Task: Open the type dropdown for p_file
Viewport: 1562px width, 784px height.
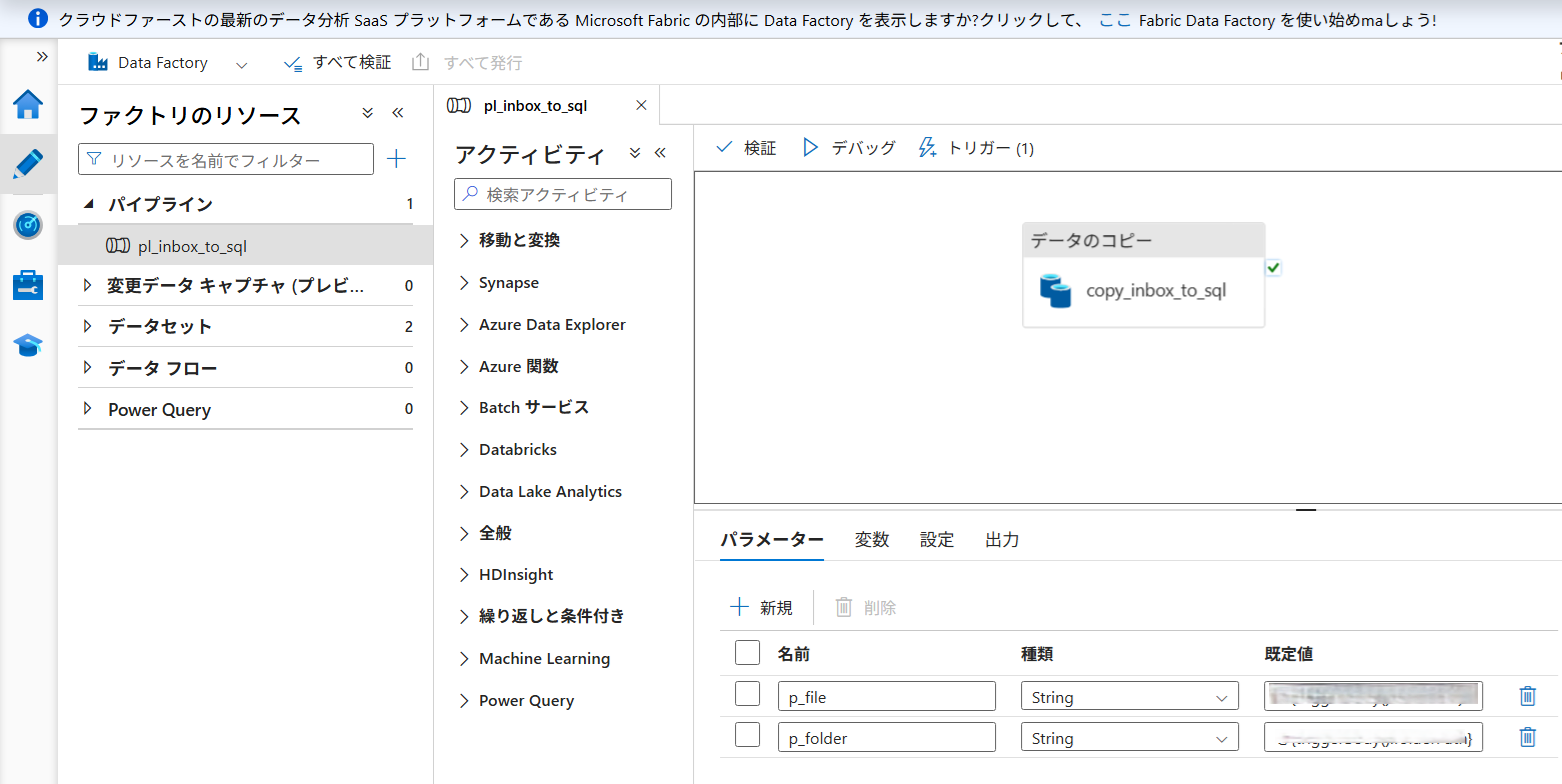Action: pos(1129,697)
